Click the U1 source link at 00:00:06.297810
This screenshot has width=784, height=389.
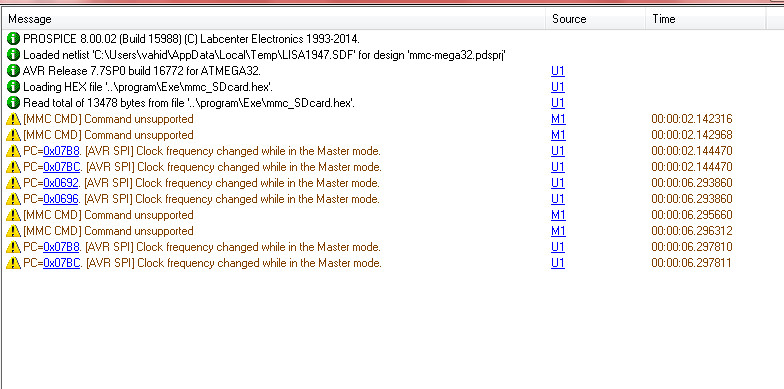click(x=558, y=247)
